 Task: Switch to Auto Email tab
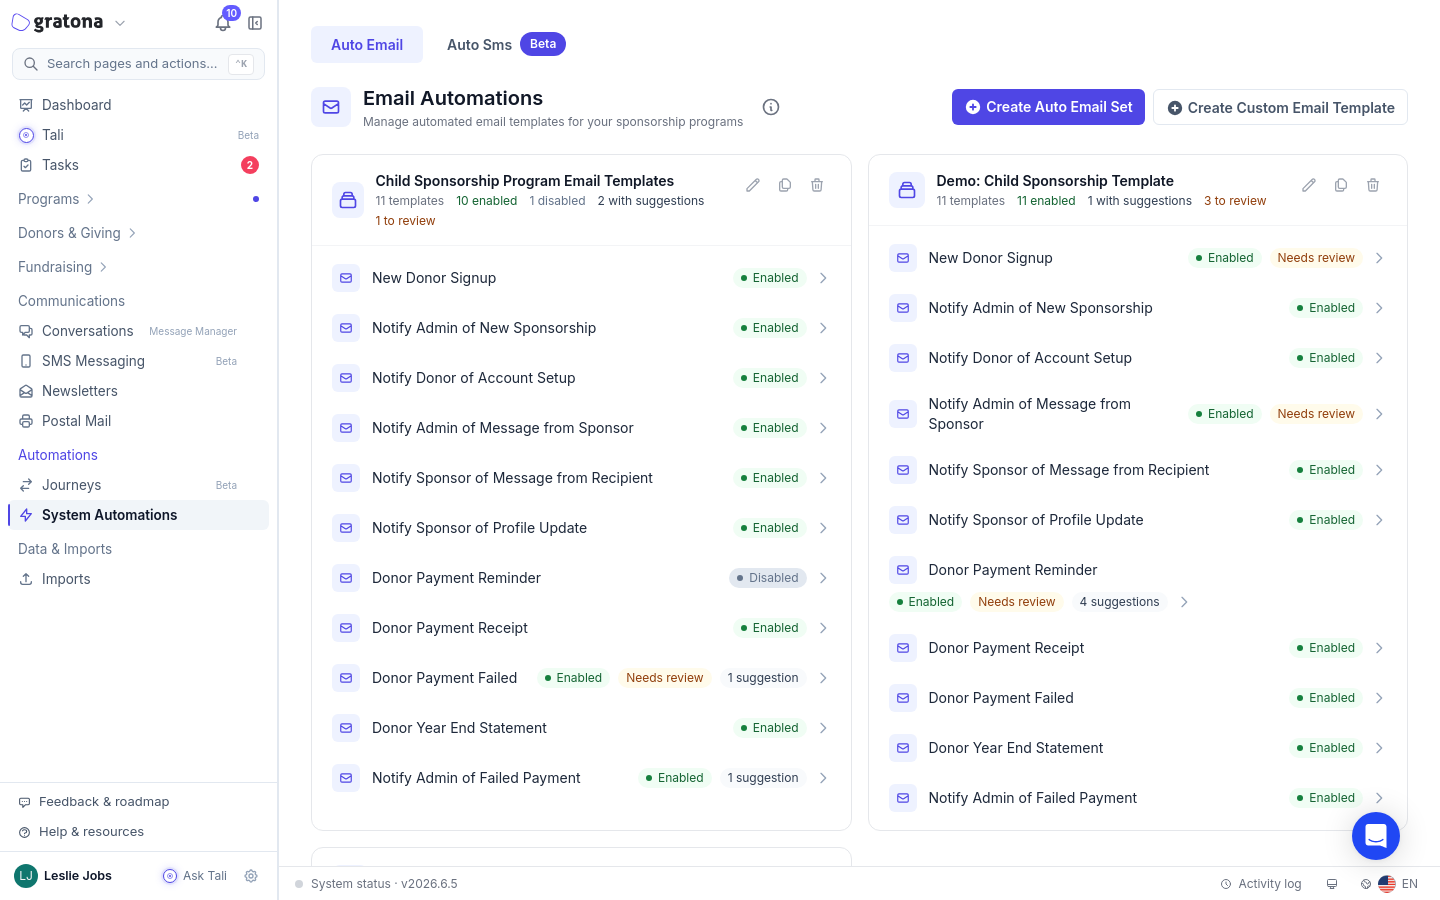[x=367, y=45]
